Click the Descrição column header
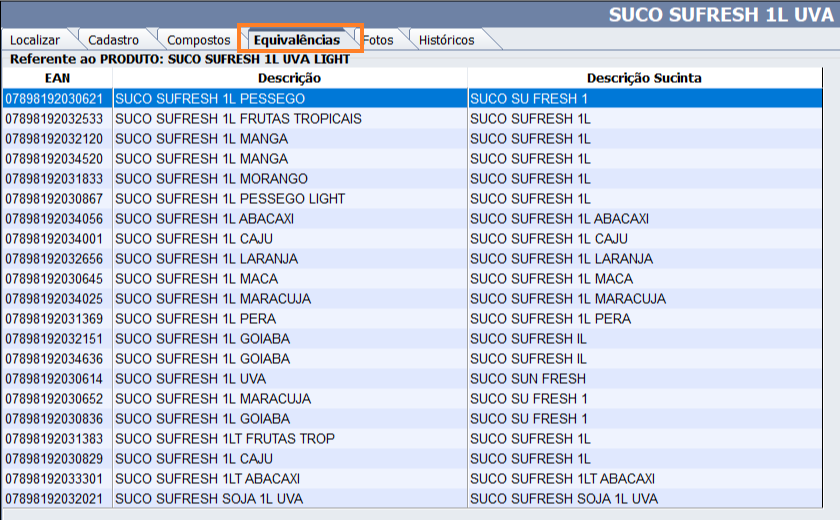 (289, 78)
